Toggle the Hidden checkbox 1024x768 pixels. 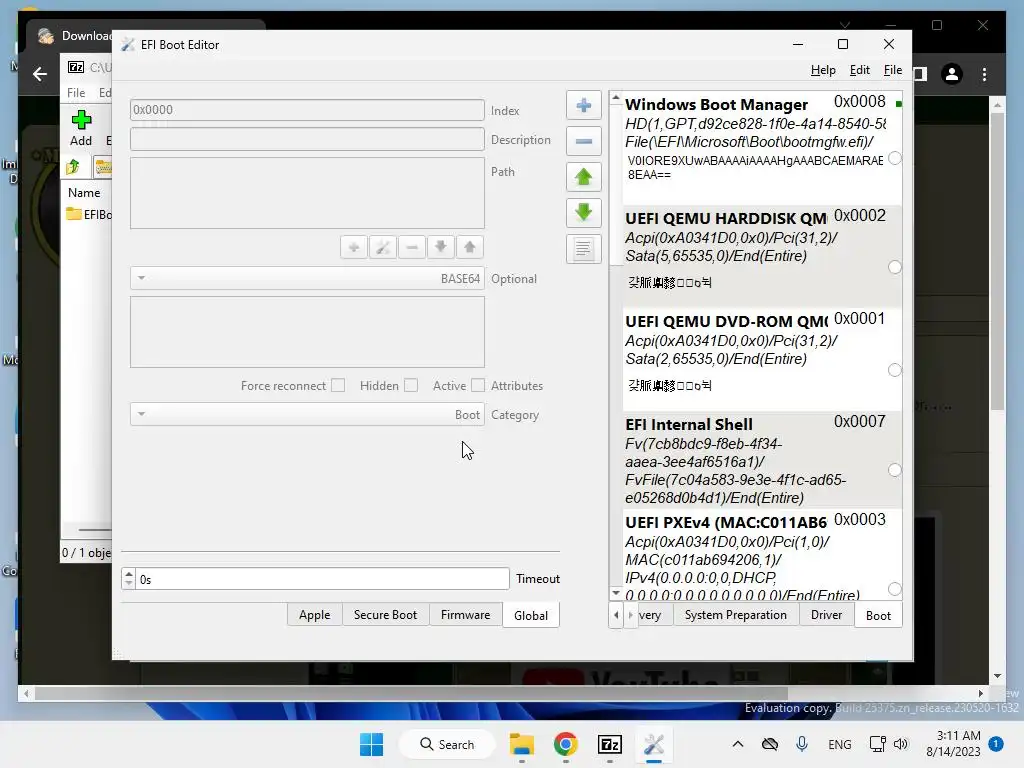[x=411, y=385]
